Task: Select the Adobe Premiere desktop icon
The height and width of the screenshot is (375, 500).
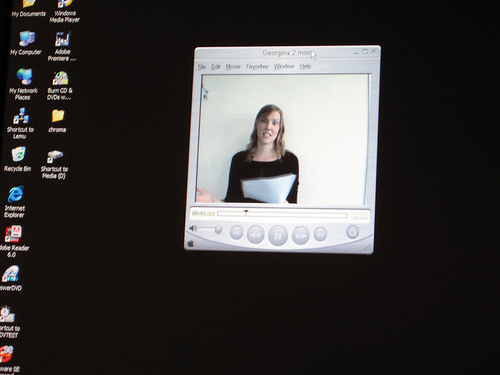Action: point(62,47)
